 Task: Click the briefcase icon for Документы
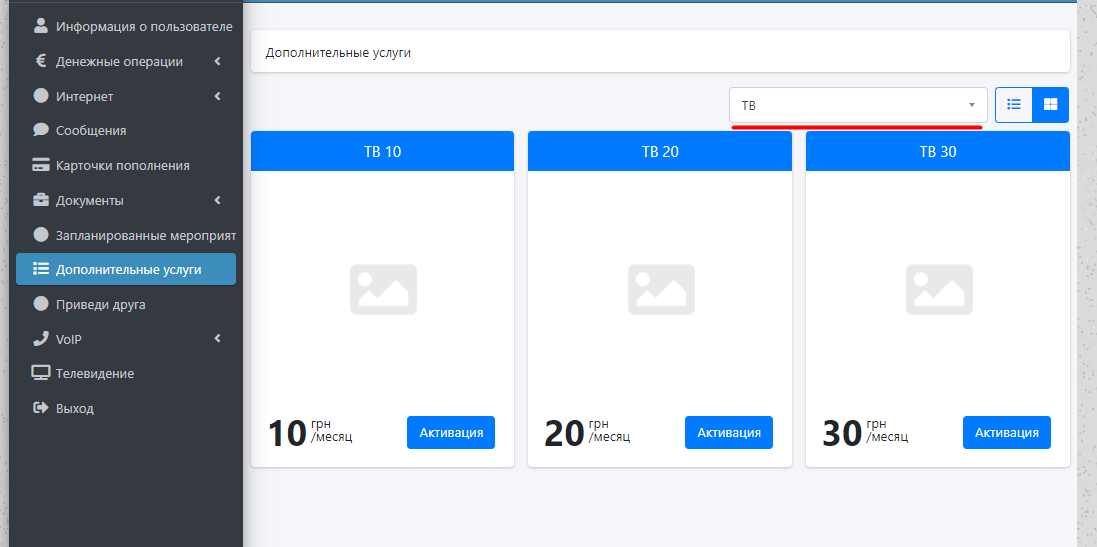pos(41,200)
